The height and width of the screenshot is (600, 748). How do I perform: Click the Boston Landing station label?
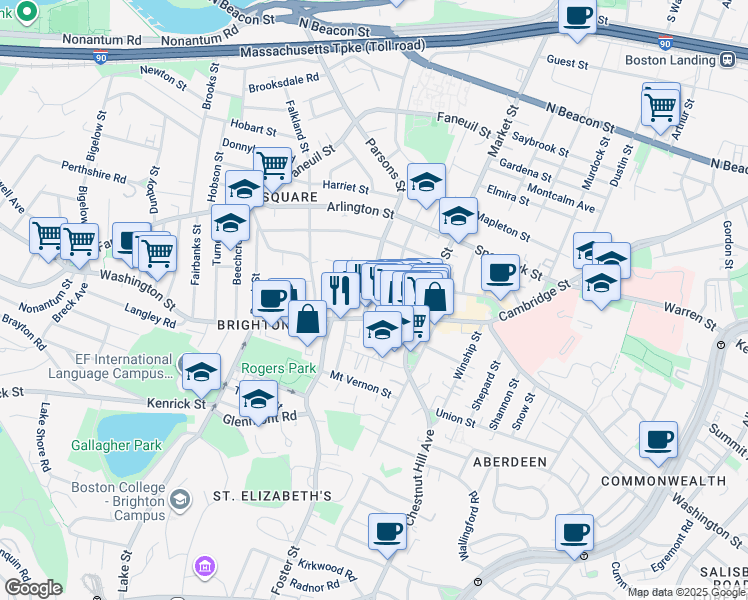tap(670, 60)
